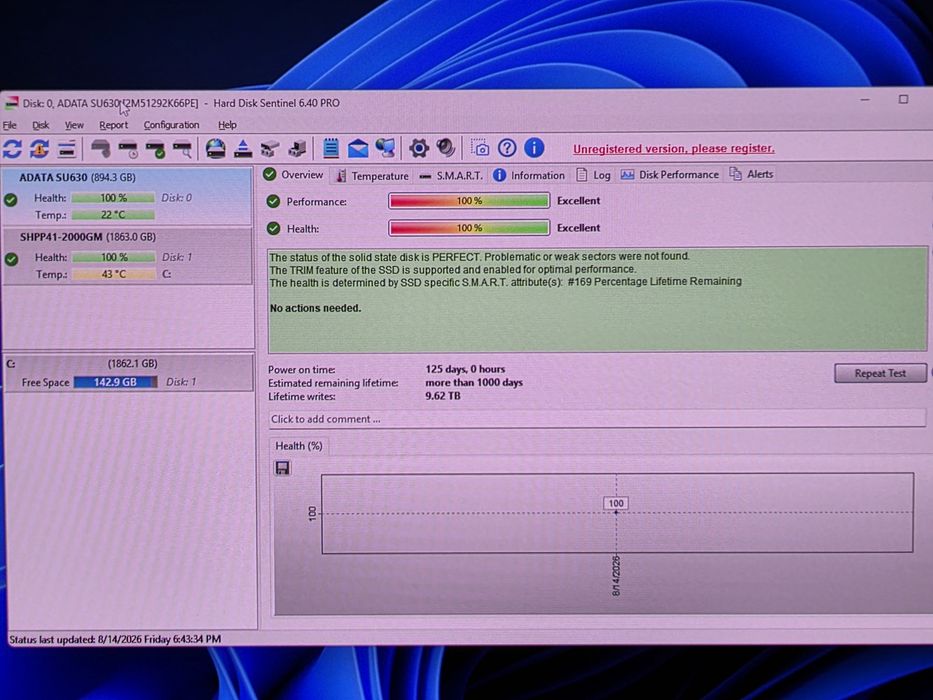Click the 100 data point on health graph
Viewport: 933px width, 700px height.
pos(616,504)
